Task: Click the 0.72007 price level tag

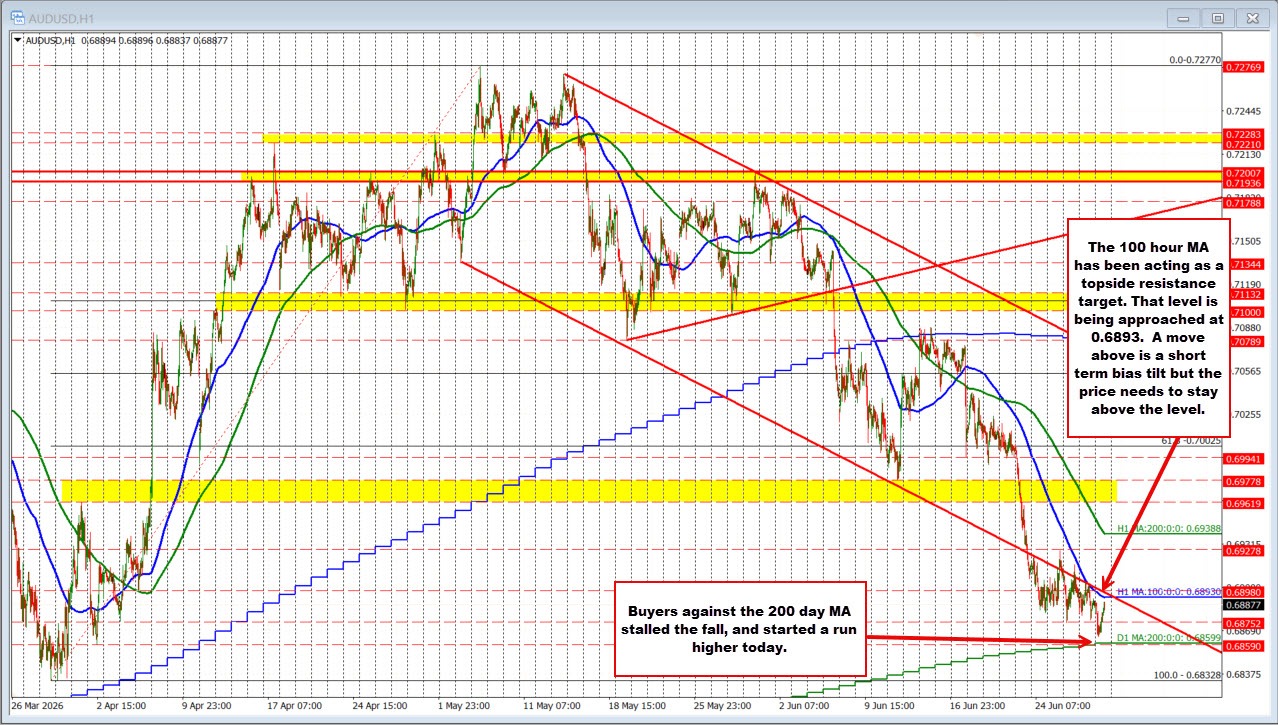Action: (x=1246, y=173)
